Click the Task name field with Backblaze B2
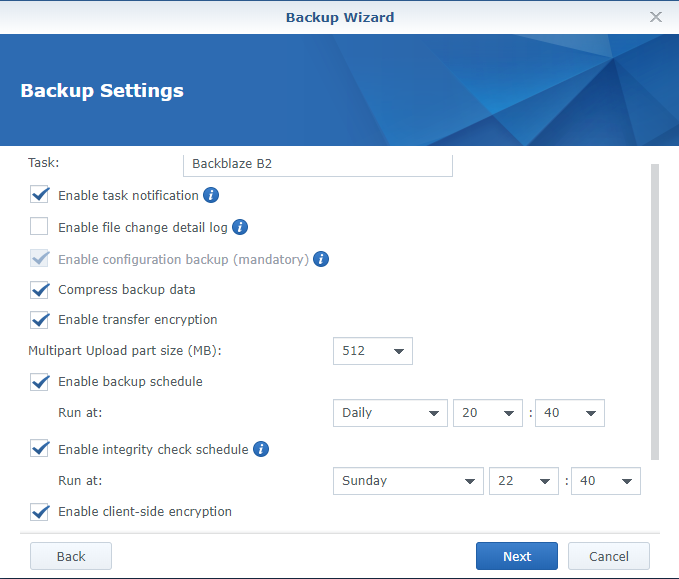Screen dimensions: 679x579 pos(317,164)
